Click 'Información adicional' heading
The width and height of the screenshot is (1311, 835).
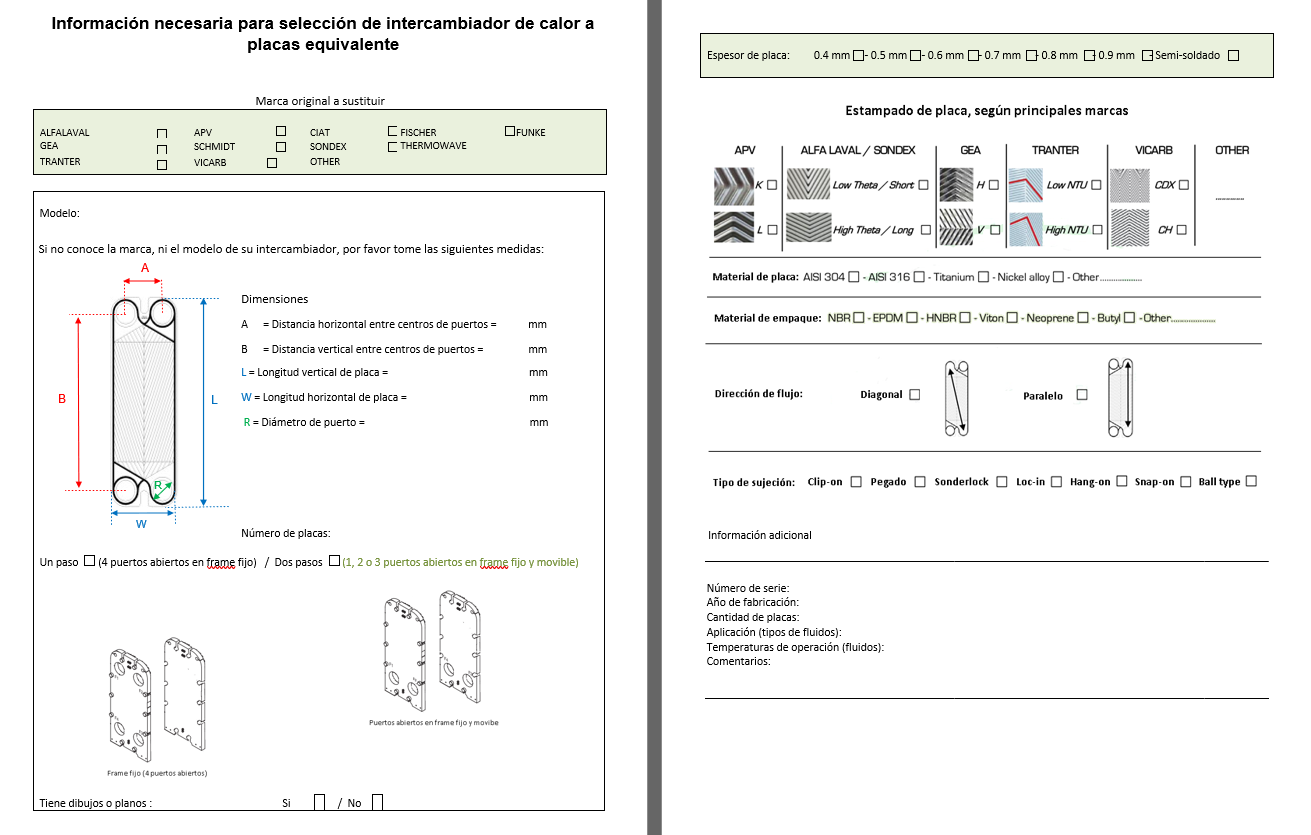[760, 535]
